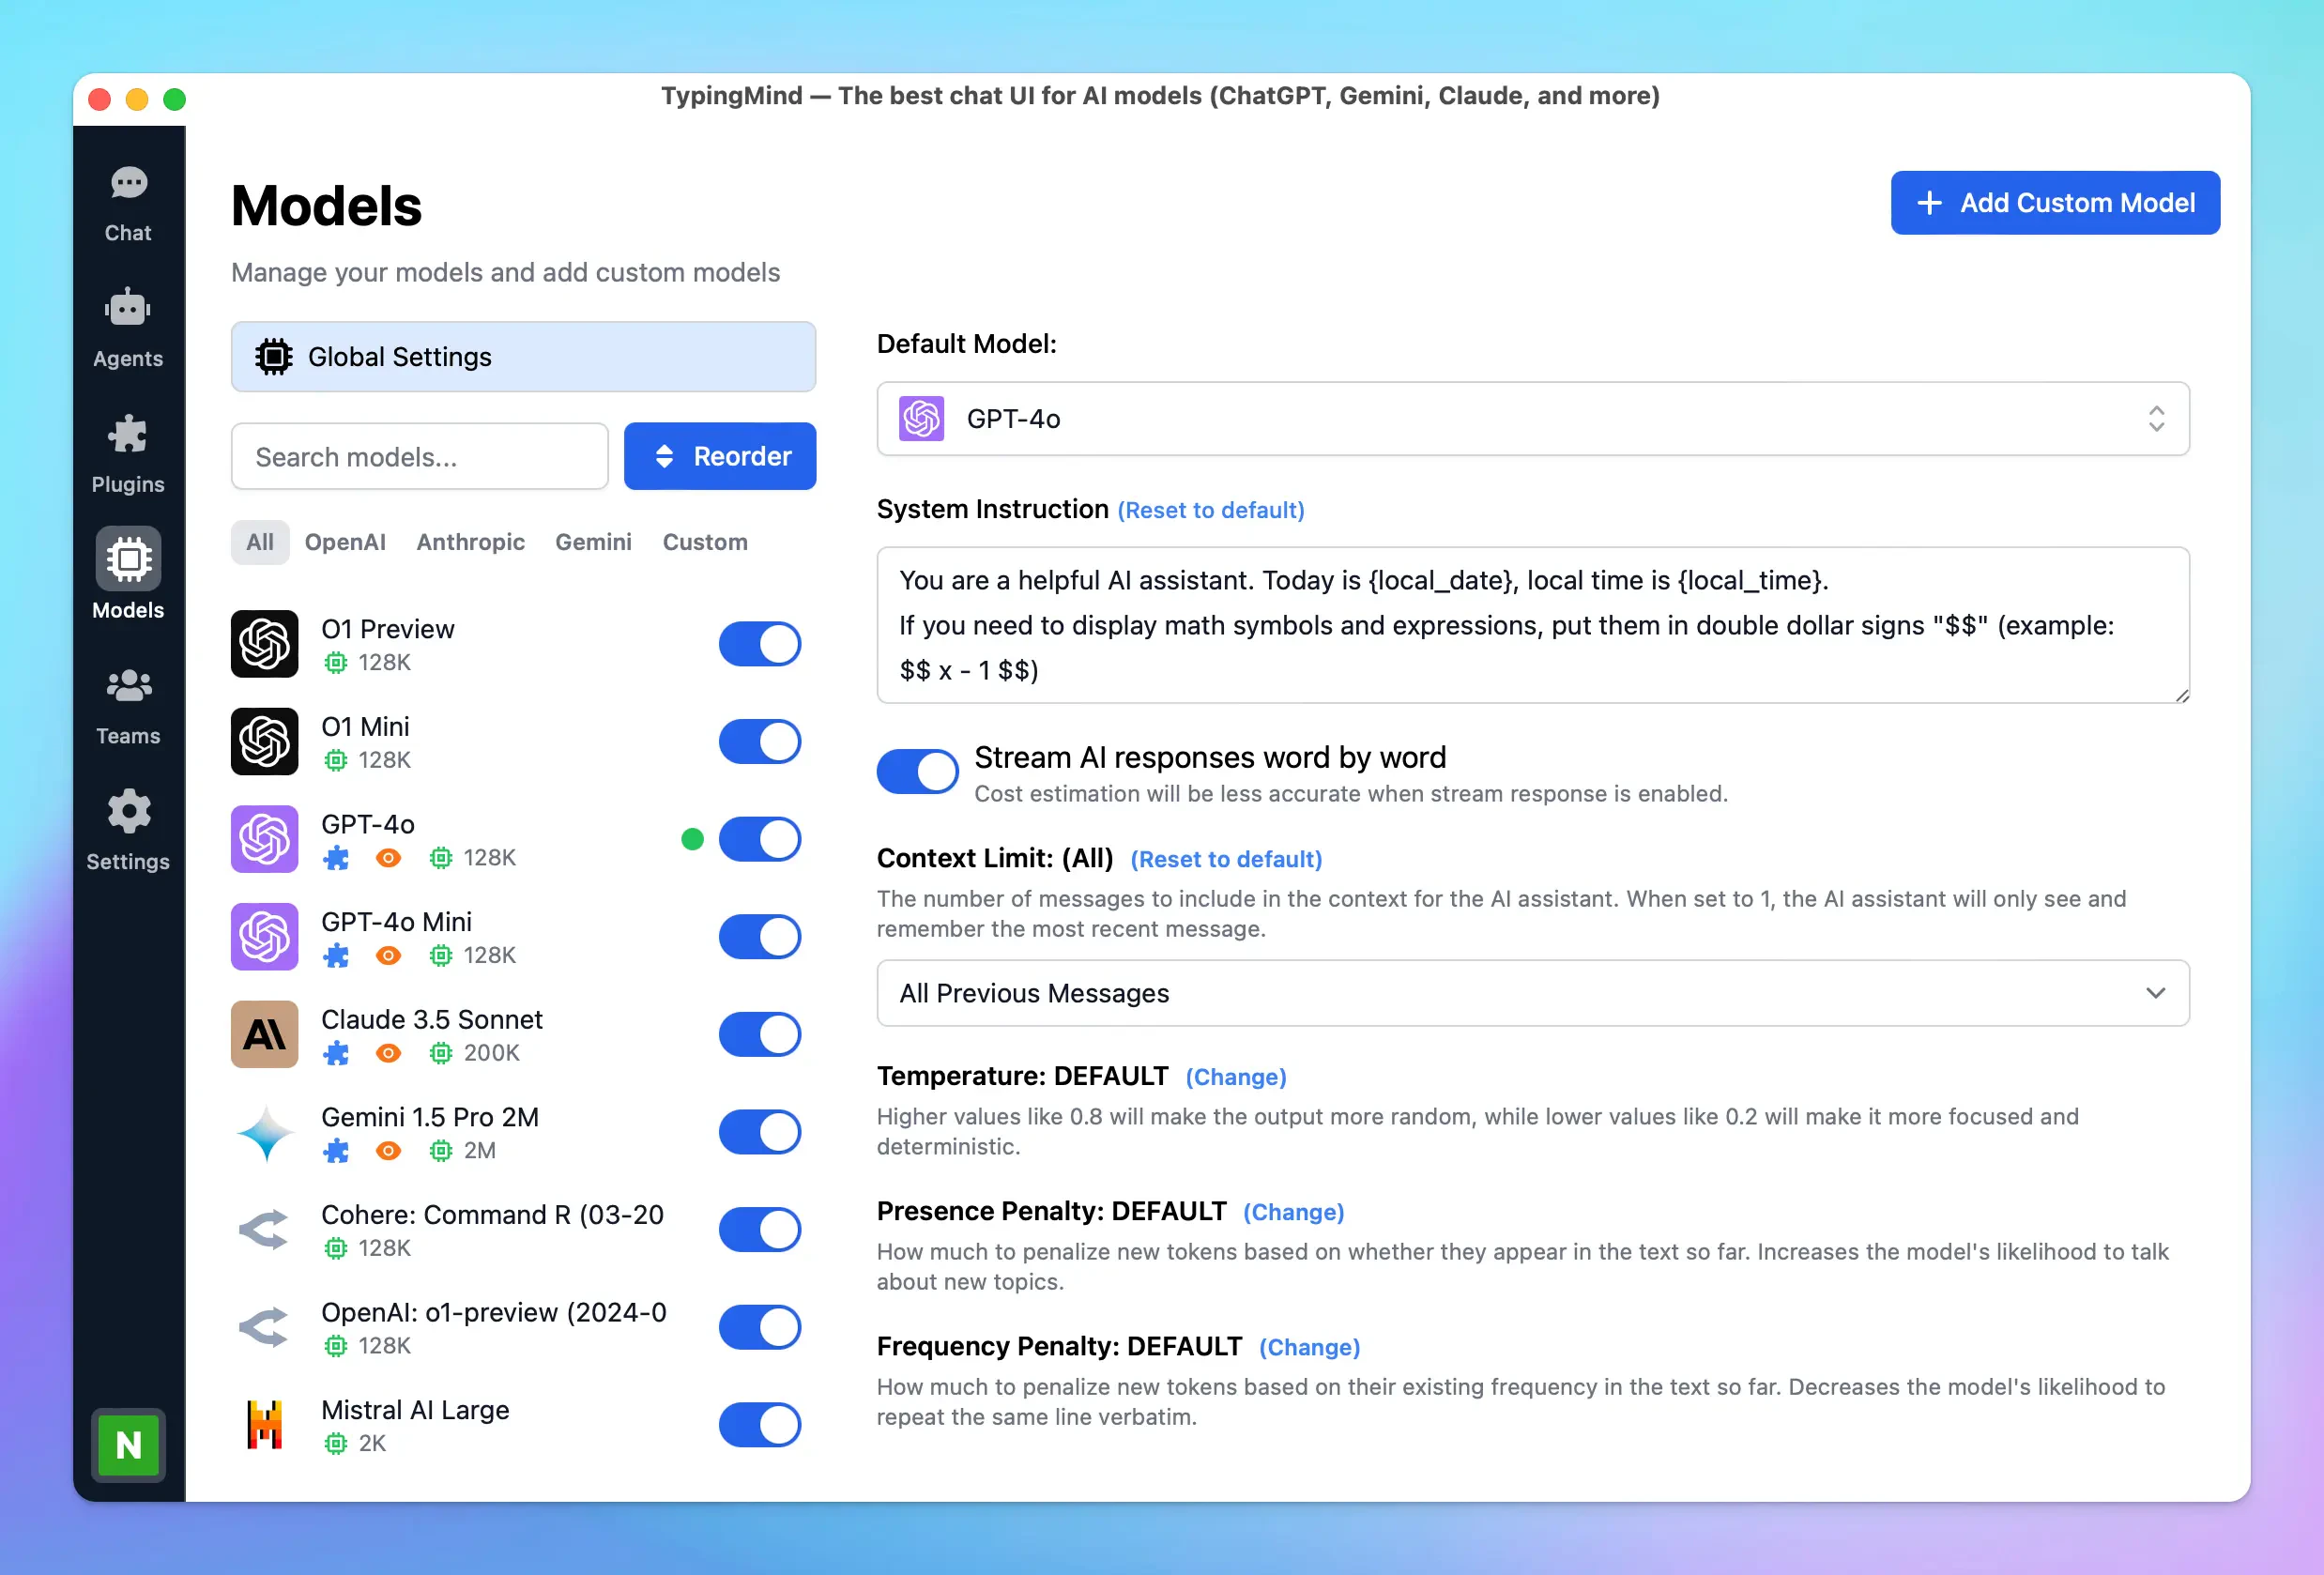
Task: Reset System Instruction to default
Action: point(1211,510)
